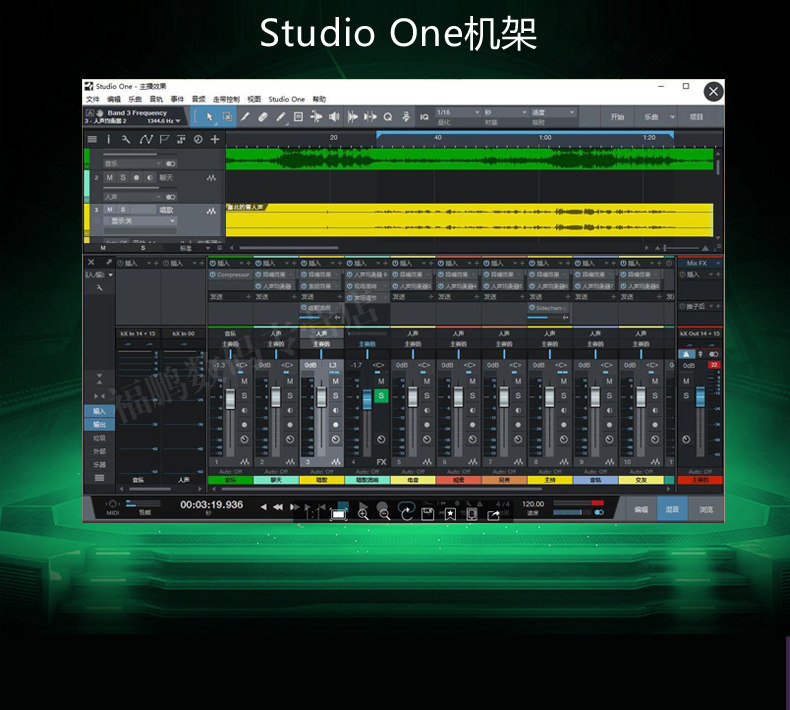Screen dimensions: 790x710
Task: Show automation with the curve icon
Action: click(x=146, y=139)
